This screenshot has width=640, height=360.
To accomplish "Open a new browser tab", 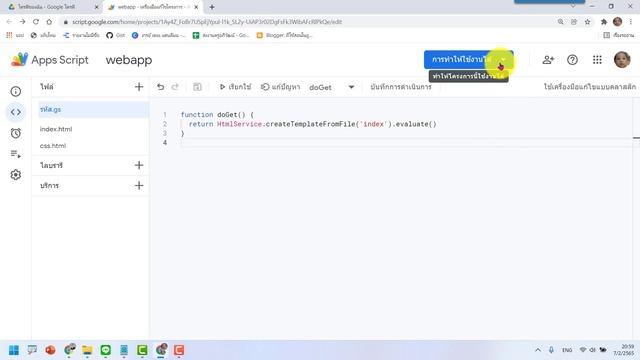I will point(211,7).
